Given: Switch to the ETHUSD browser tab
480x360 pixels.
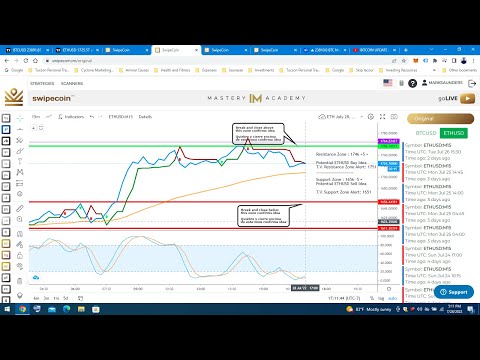Looking at the screenshot, I should 76,50.
